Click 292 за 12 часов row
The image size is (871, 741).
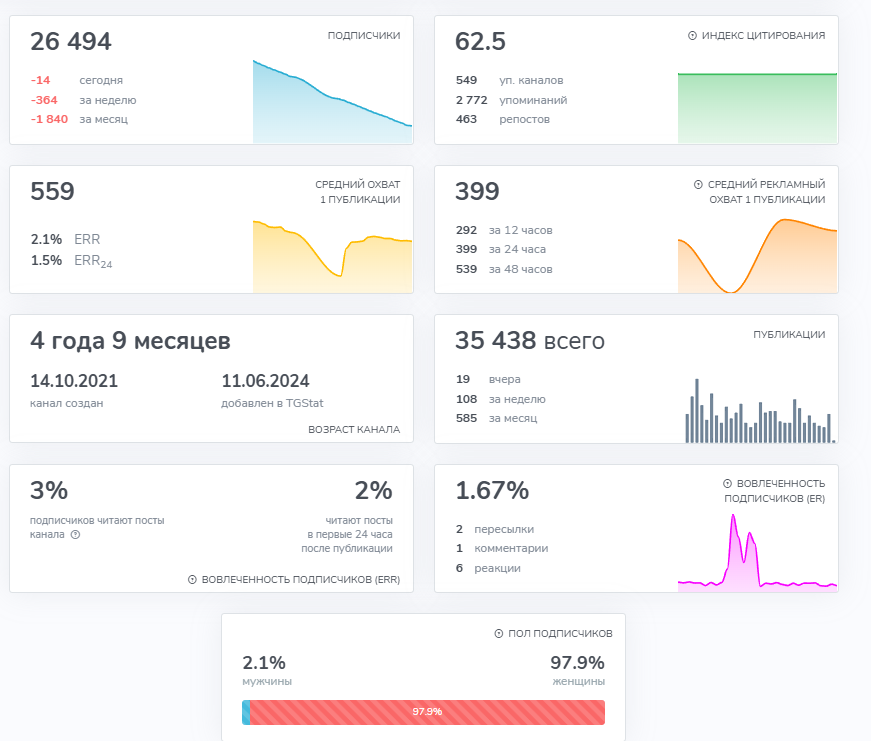504,230
